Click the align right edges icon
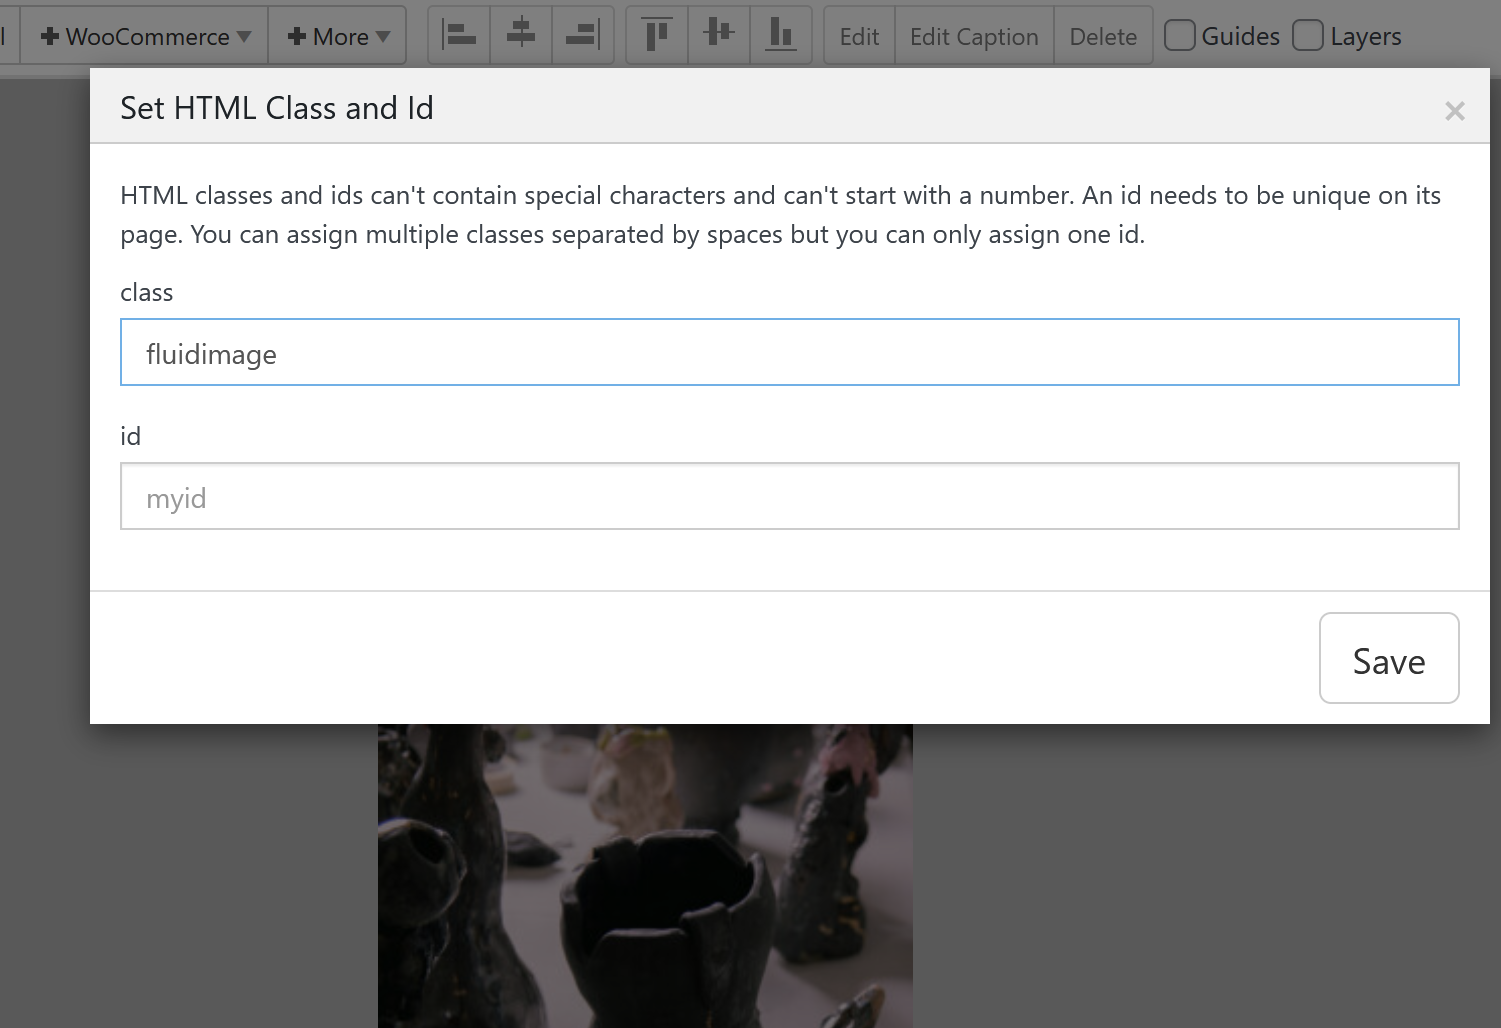Viewport: 1501px width, 1028px height. pos(582,36)
